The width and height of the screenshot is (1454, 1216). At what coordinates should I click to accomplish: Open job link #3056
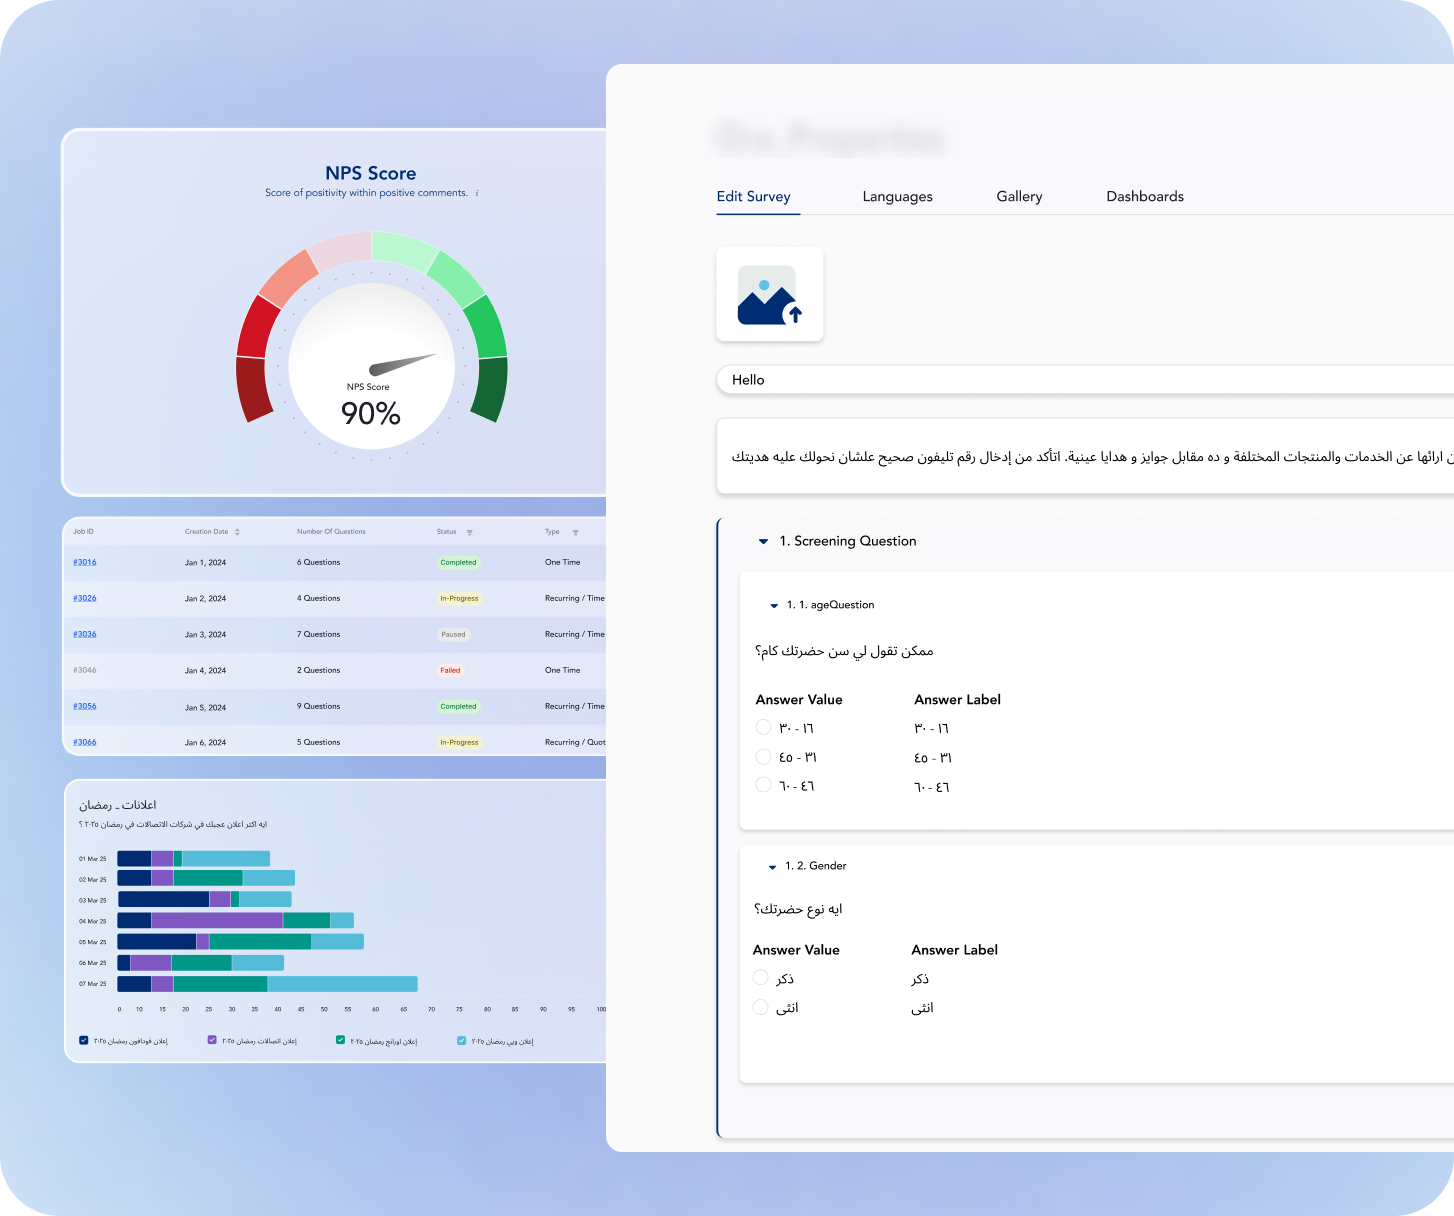pos(85,706)
